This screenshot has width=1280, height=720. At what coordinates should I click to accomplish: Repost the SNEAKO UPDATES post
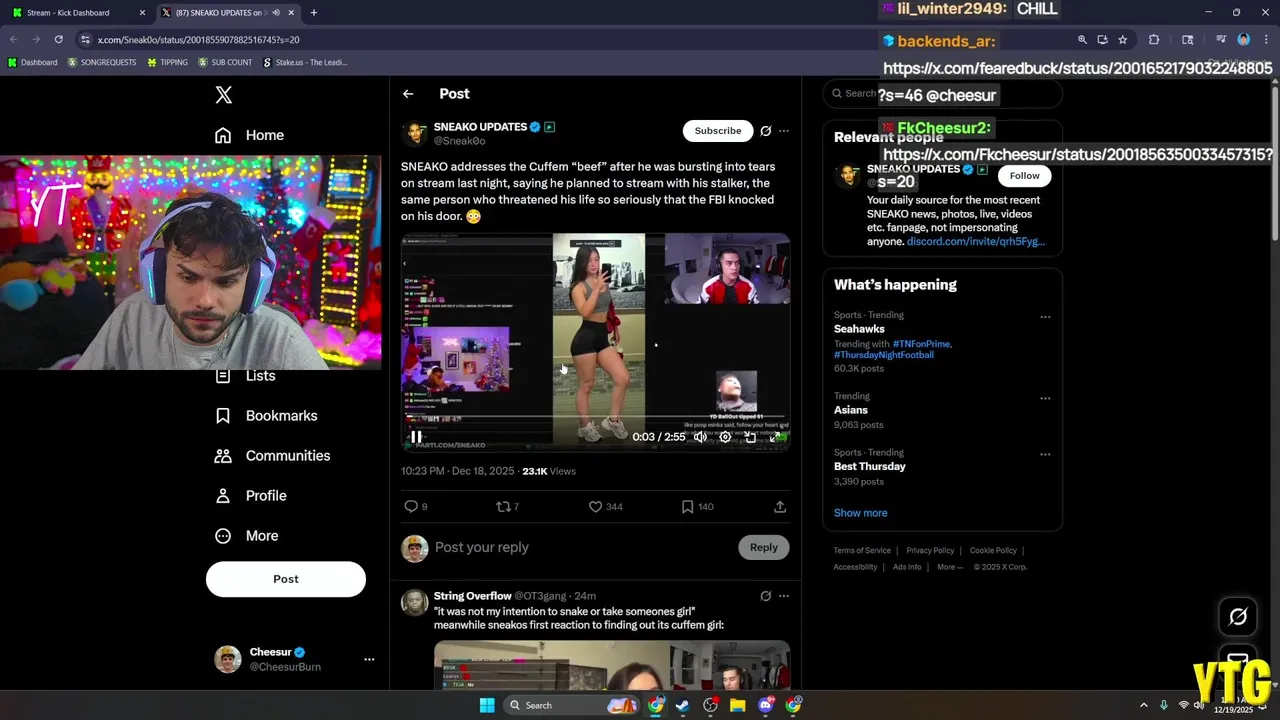pyautogui.click(x=504, y=507)
